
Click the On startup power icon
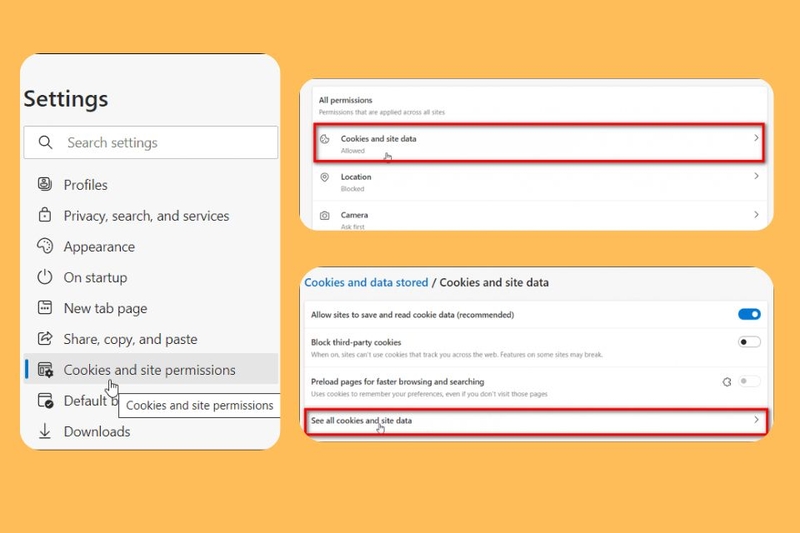[45, 277]
